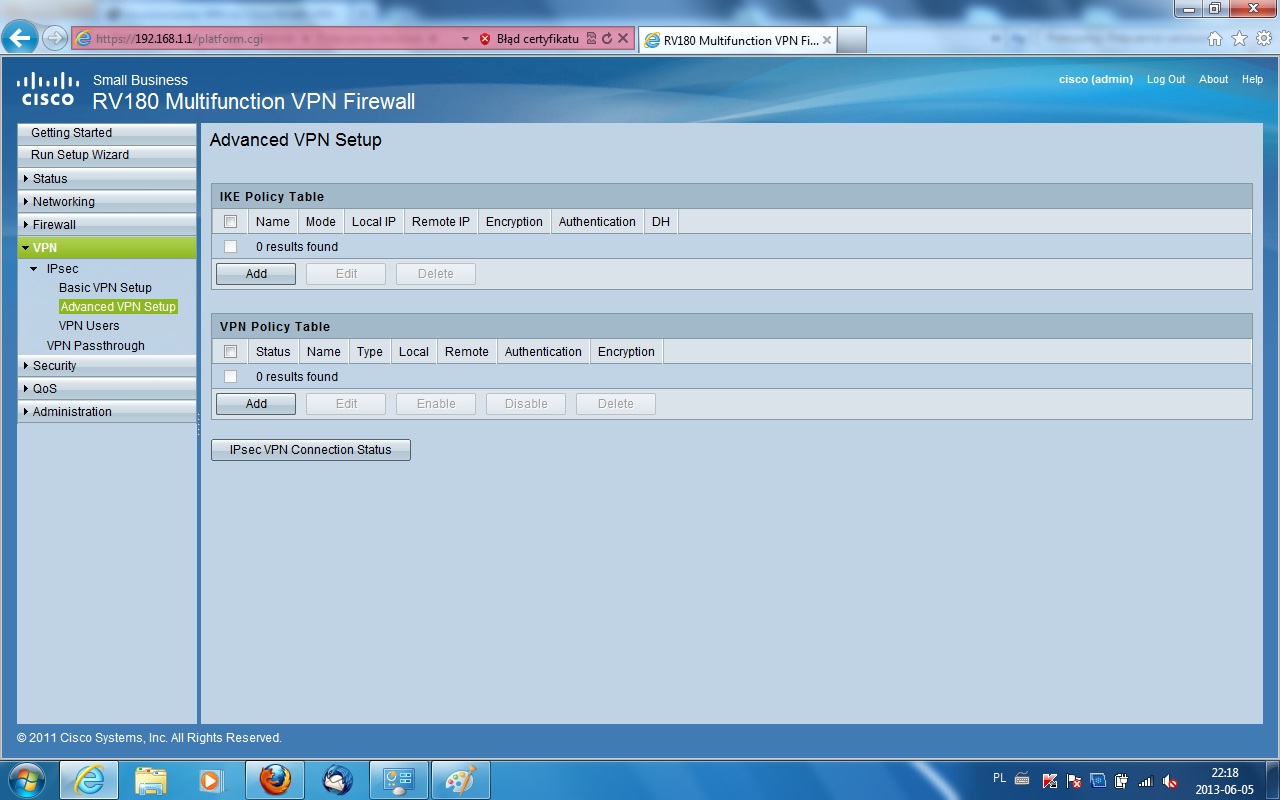
Task: Toggle the VPN Policy Table select-all checkbox
Action: click(231, 351)
